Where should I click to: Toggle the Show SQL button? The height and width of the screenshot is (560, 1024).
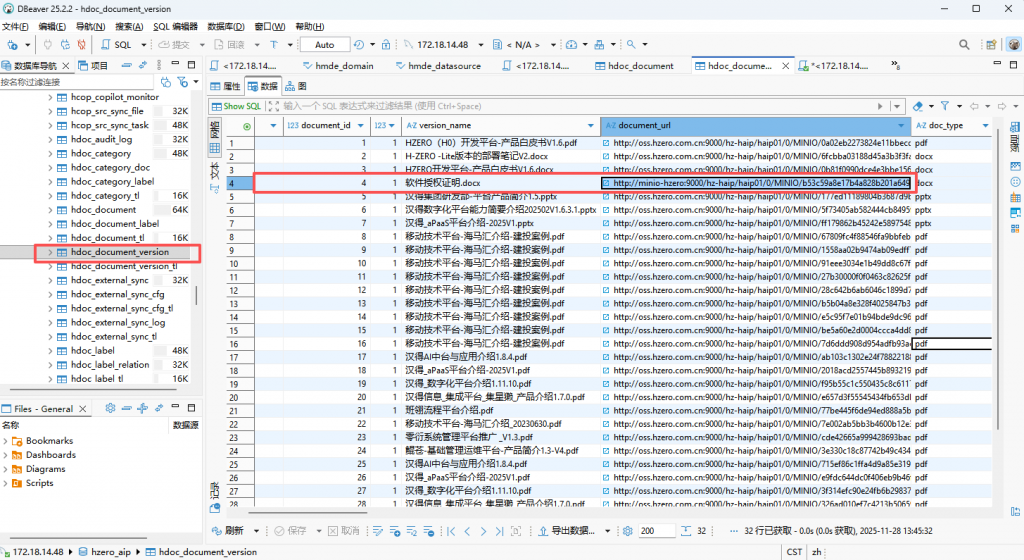[236, 105]
